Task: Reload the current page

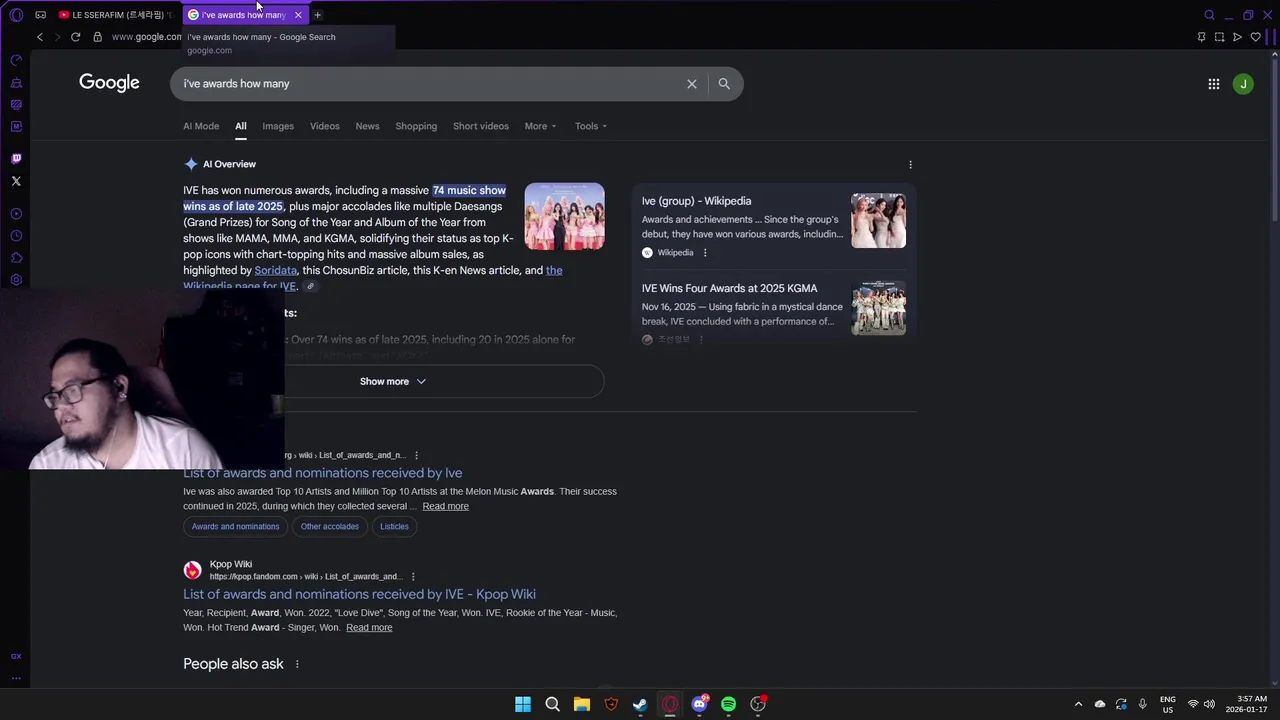Action: [75, 37]
